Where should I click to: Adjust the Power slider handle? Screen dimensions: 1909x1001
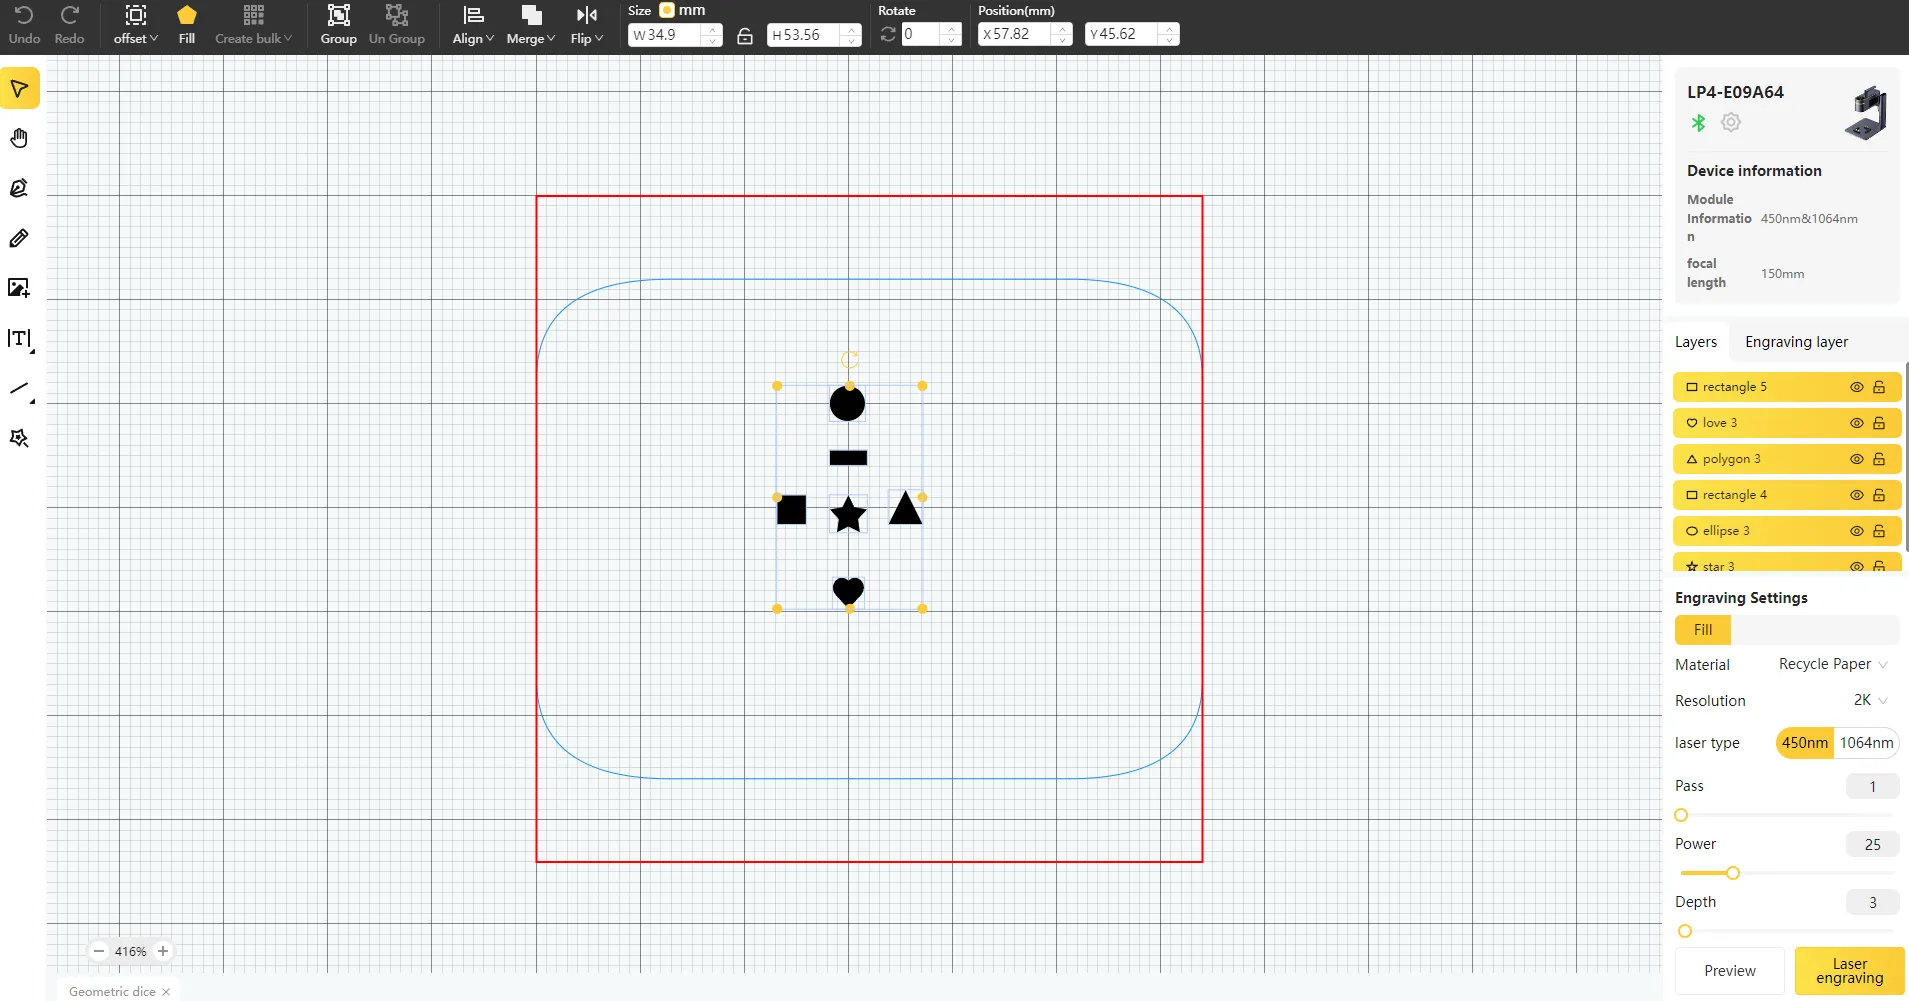point(1733,873)
